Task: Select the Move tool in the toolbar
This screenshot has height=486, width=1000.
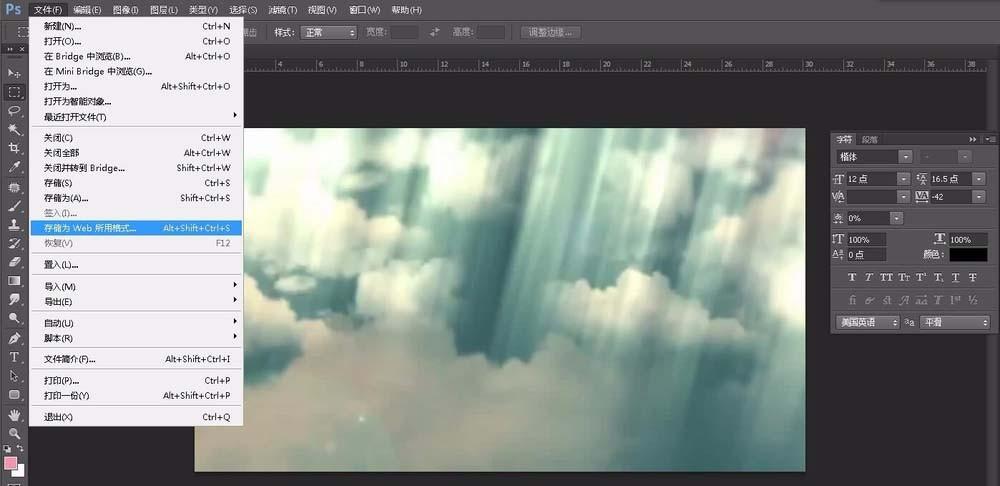Action: coord(13,73)
